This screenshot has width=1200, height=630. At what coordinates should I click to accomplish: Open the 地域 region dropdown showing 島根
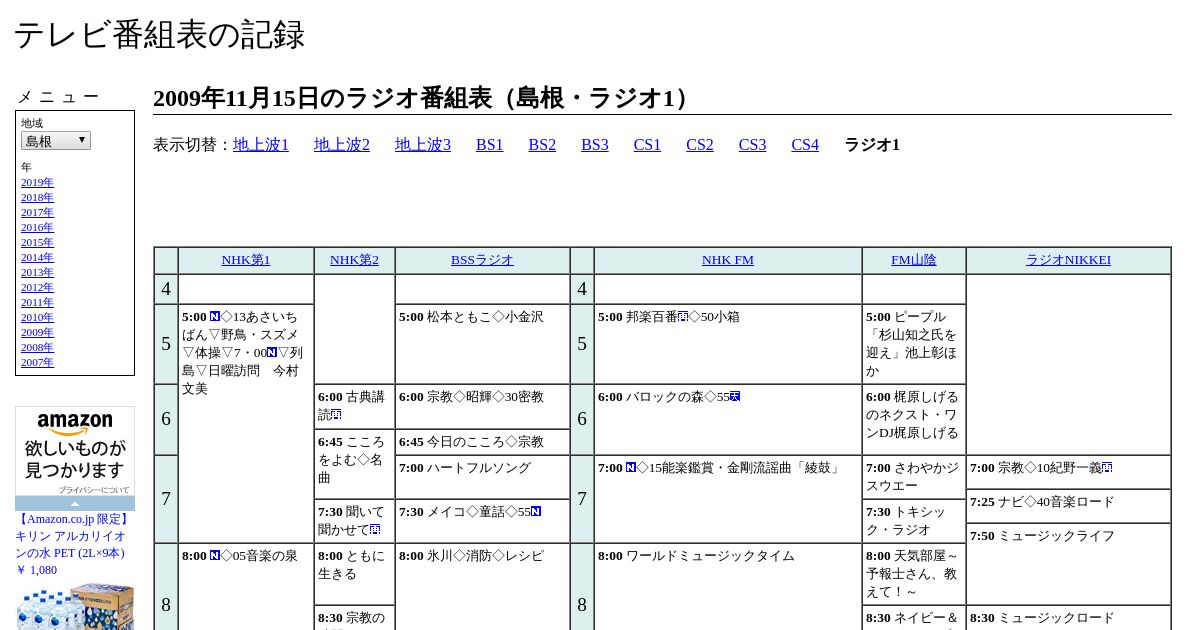56,141
